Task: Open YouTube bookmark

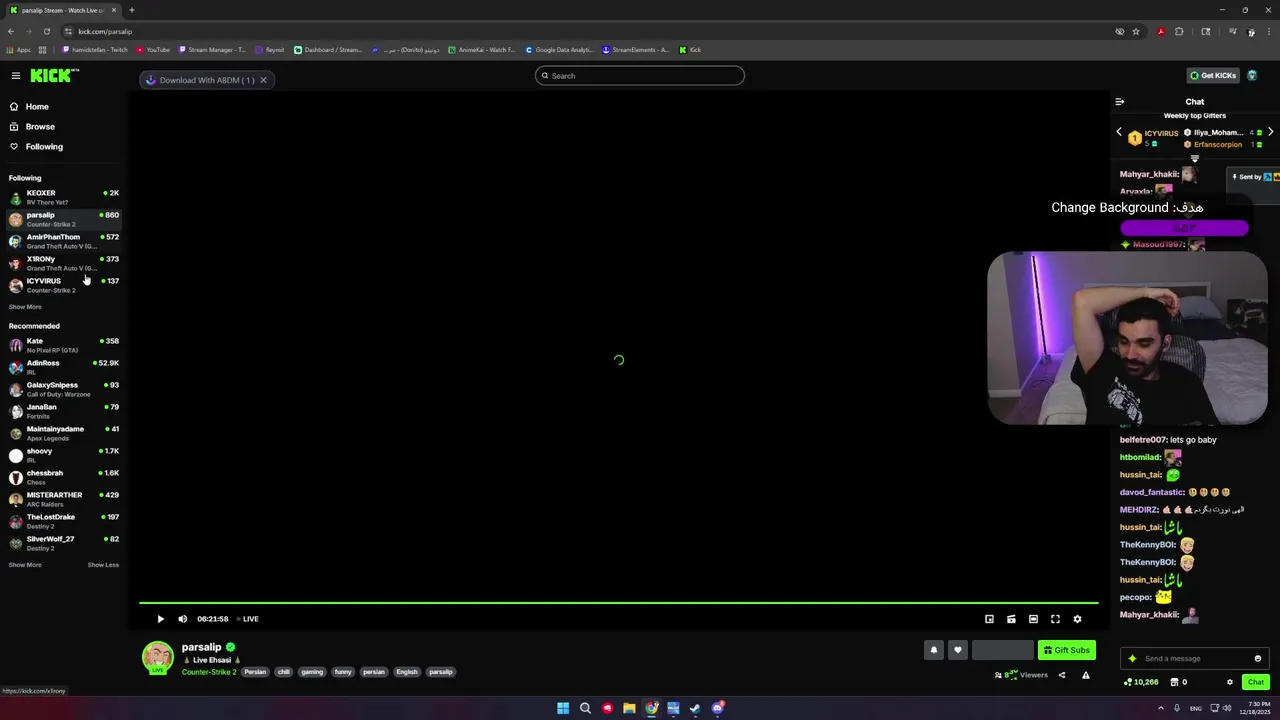Action: click(x=153, y=49)
